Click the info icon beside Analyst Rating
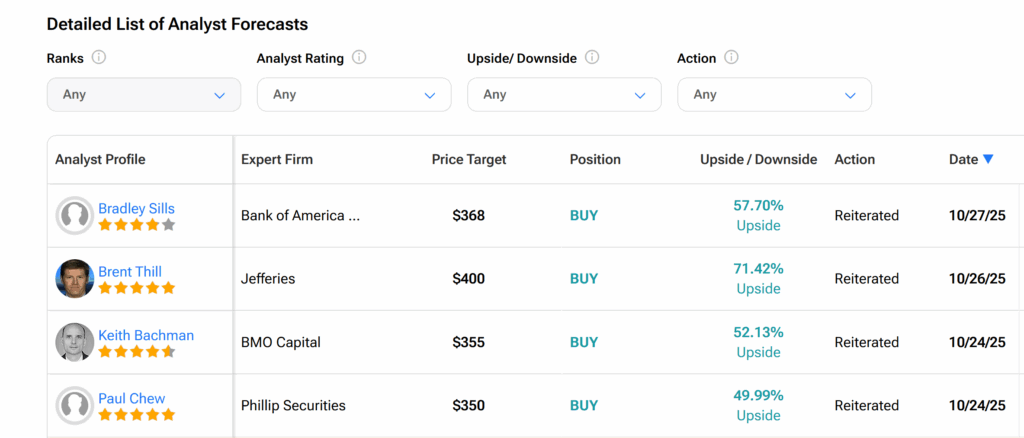 (x=359, y=57)
